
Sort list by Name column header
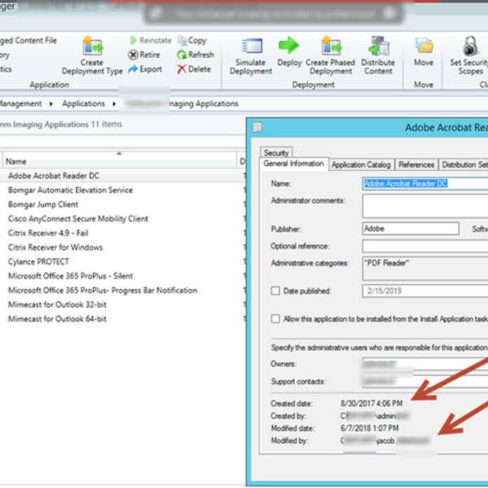[x=119, y=161]
